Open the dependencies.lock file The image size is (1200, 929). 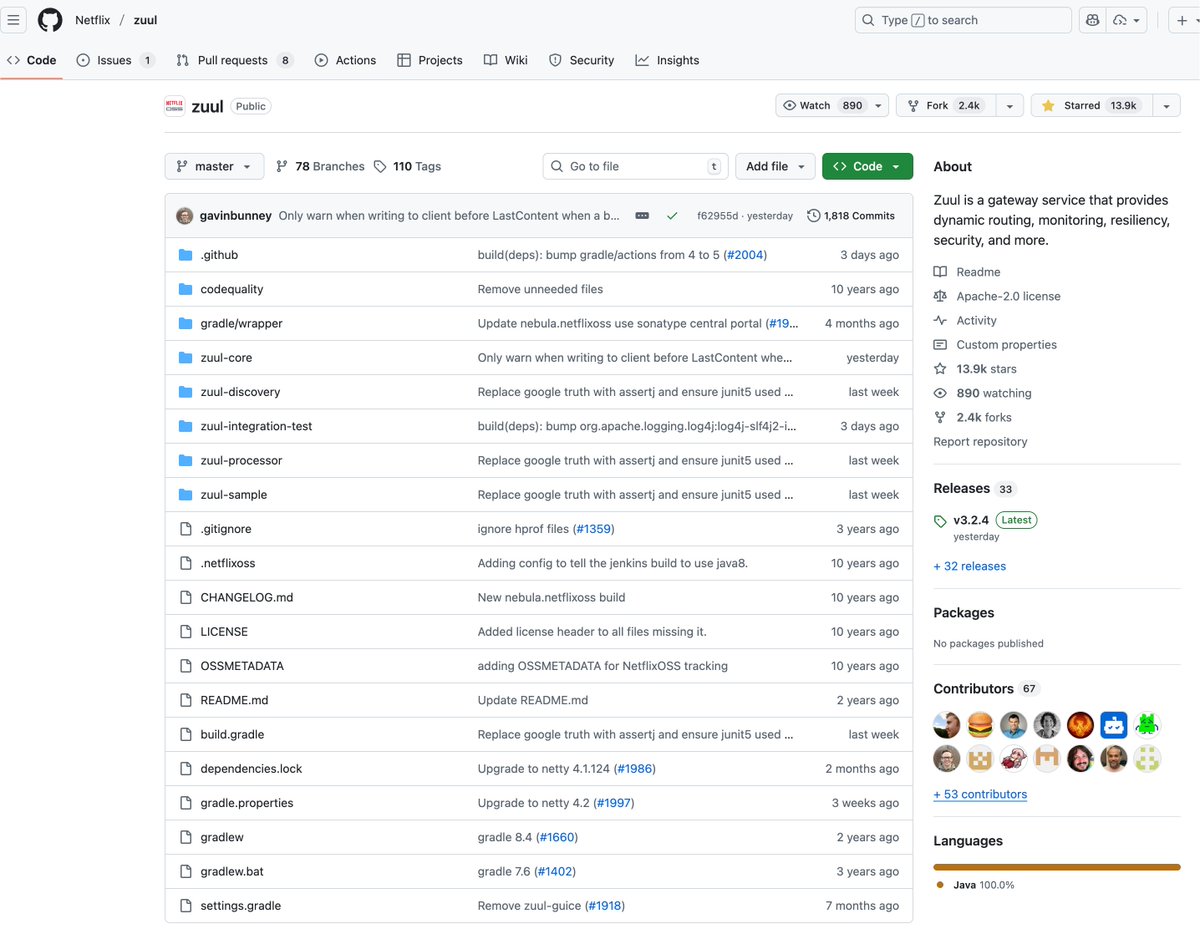[251, 769]
